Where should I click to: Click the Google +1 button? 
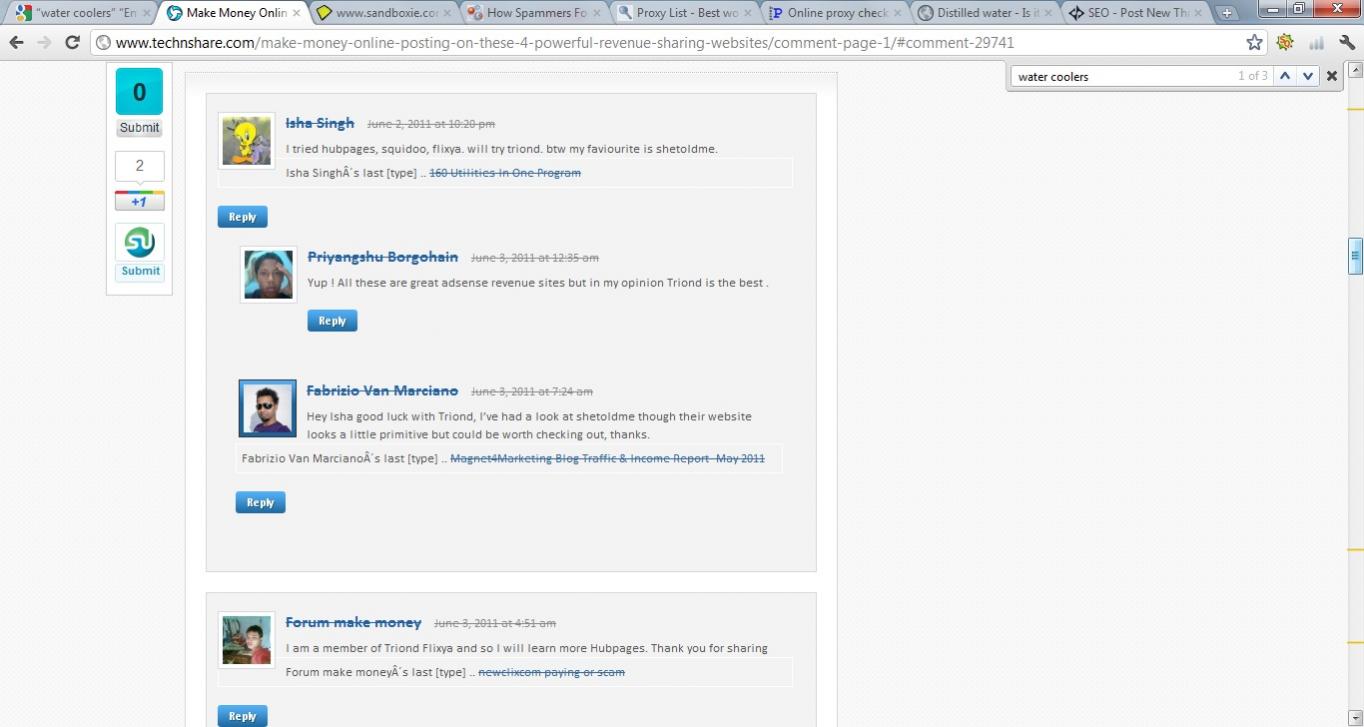click(139, 201)
